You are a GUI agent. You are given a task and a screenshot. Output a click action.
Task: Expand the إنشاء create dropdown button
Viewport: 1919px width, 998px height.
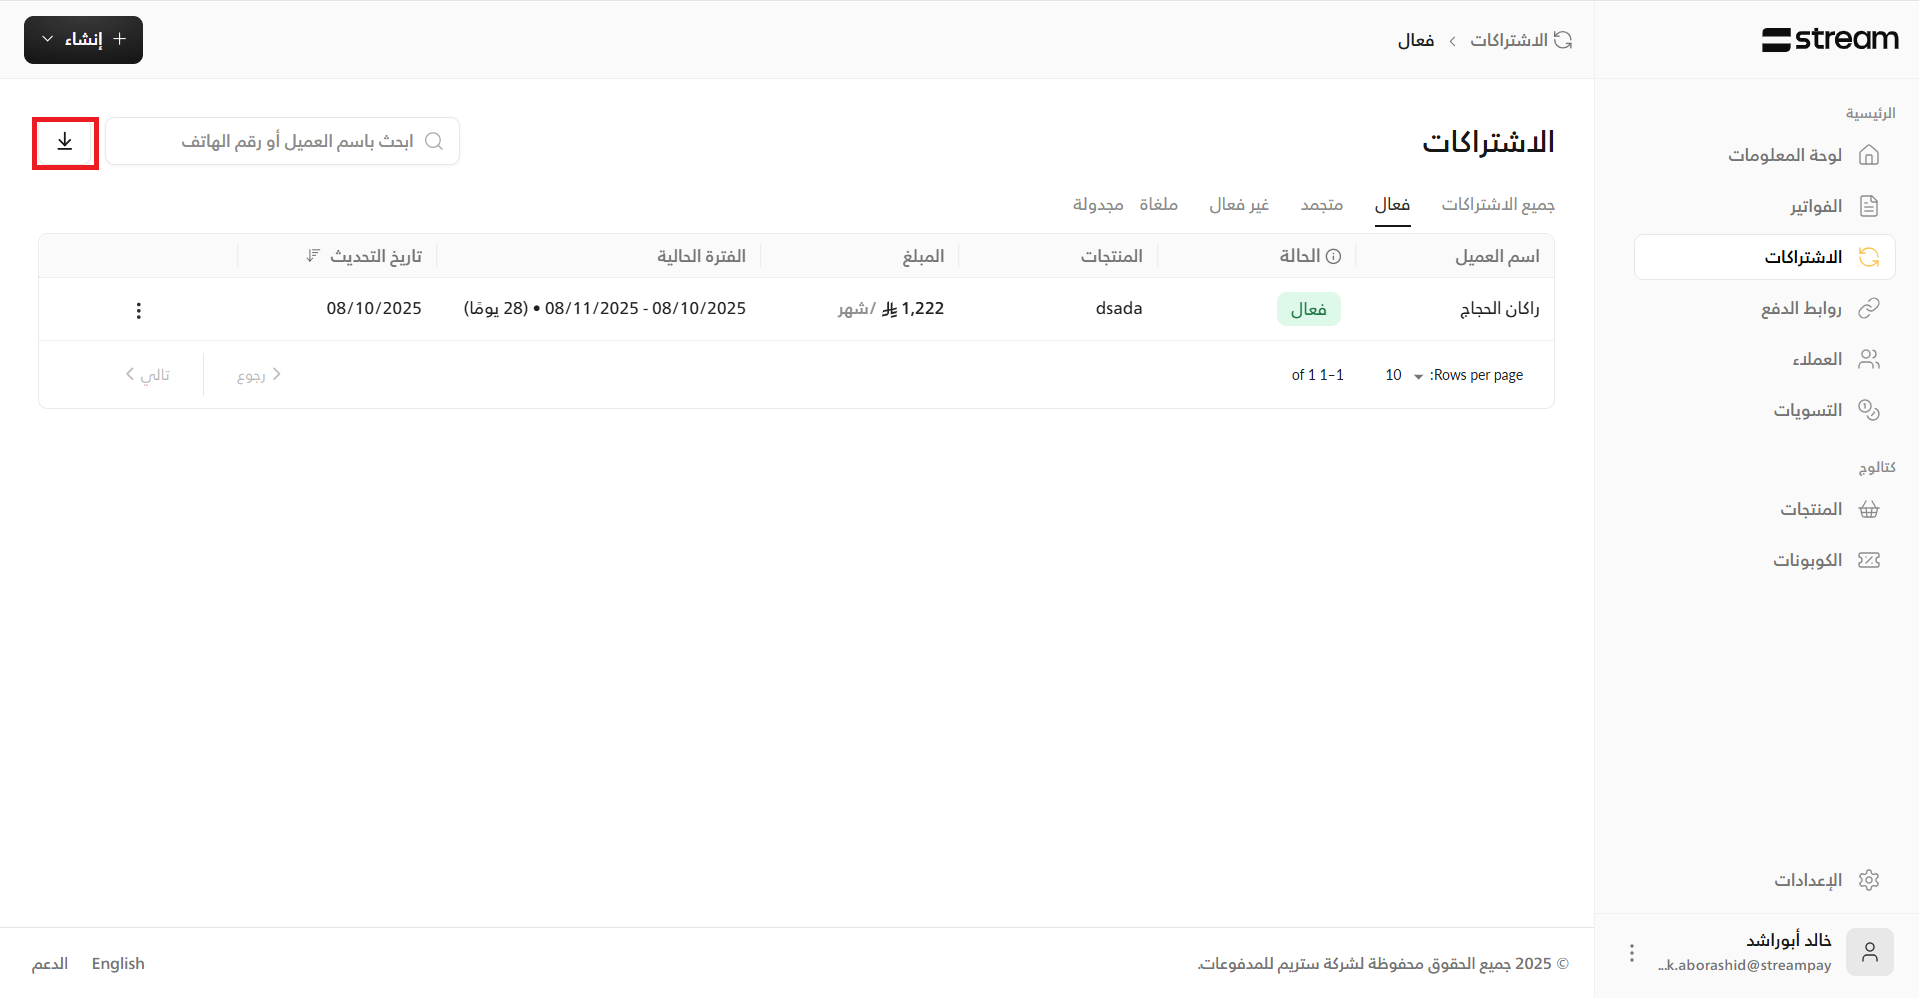83,40
